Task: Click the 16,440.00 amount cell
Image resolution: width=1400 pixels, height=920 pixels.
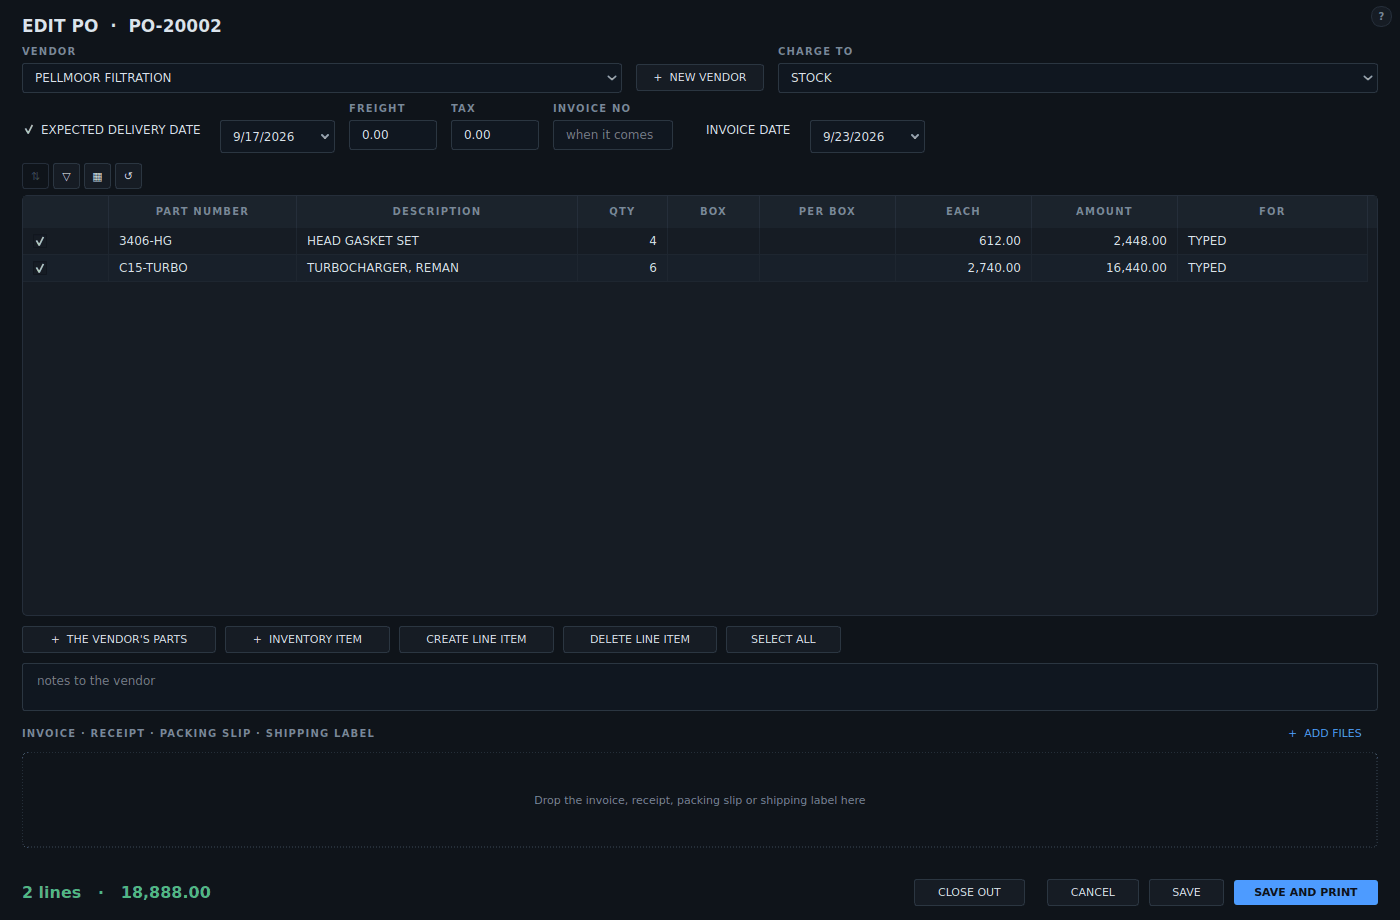Action: 1104,268
